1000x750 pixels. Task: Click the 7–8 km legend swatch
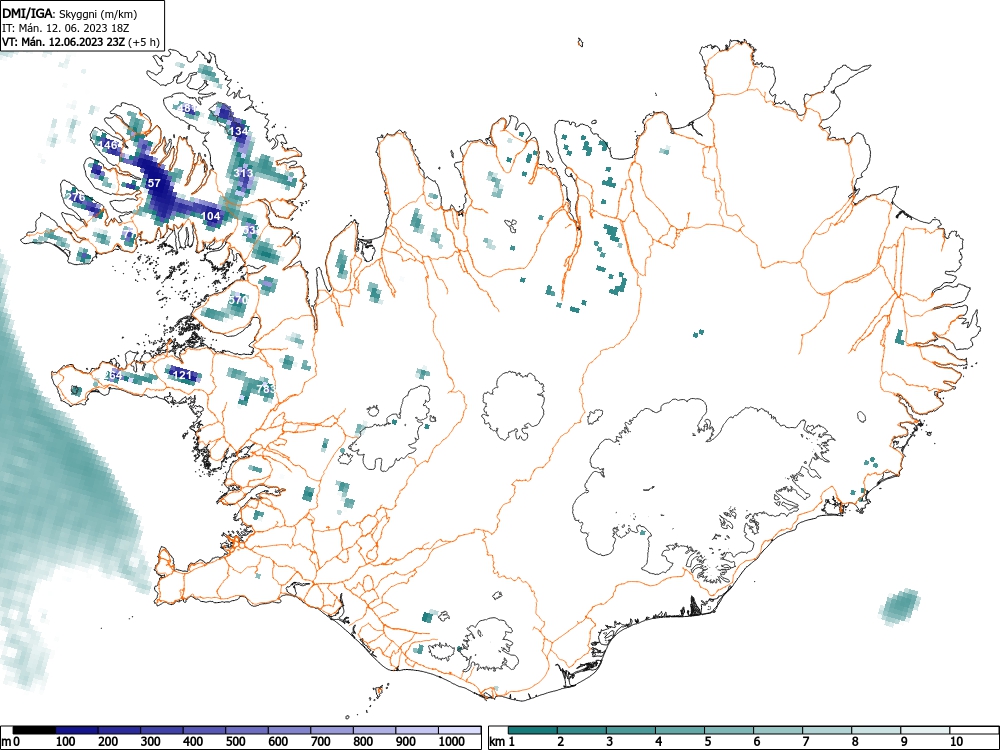tap(827, 730)
